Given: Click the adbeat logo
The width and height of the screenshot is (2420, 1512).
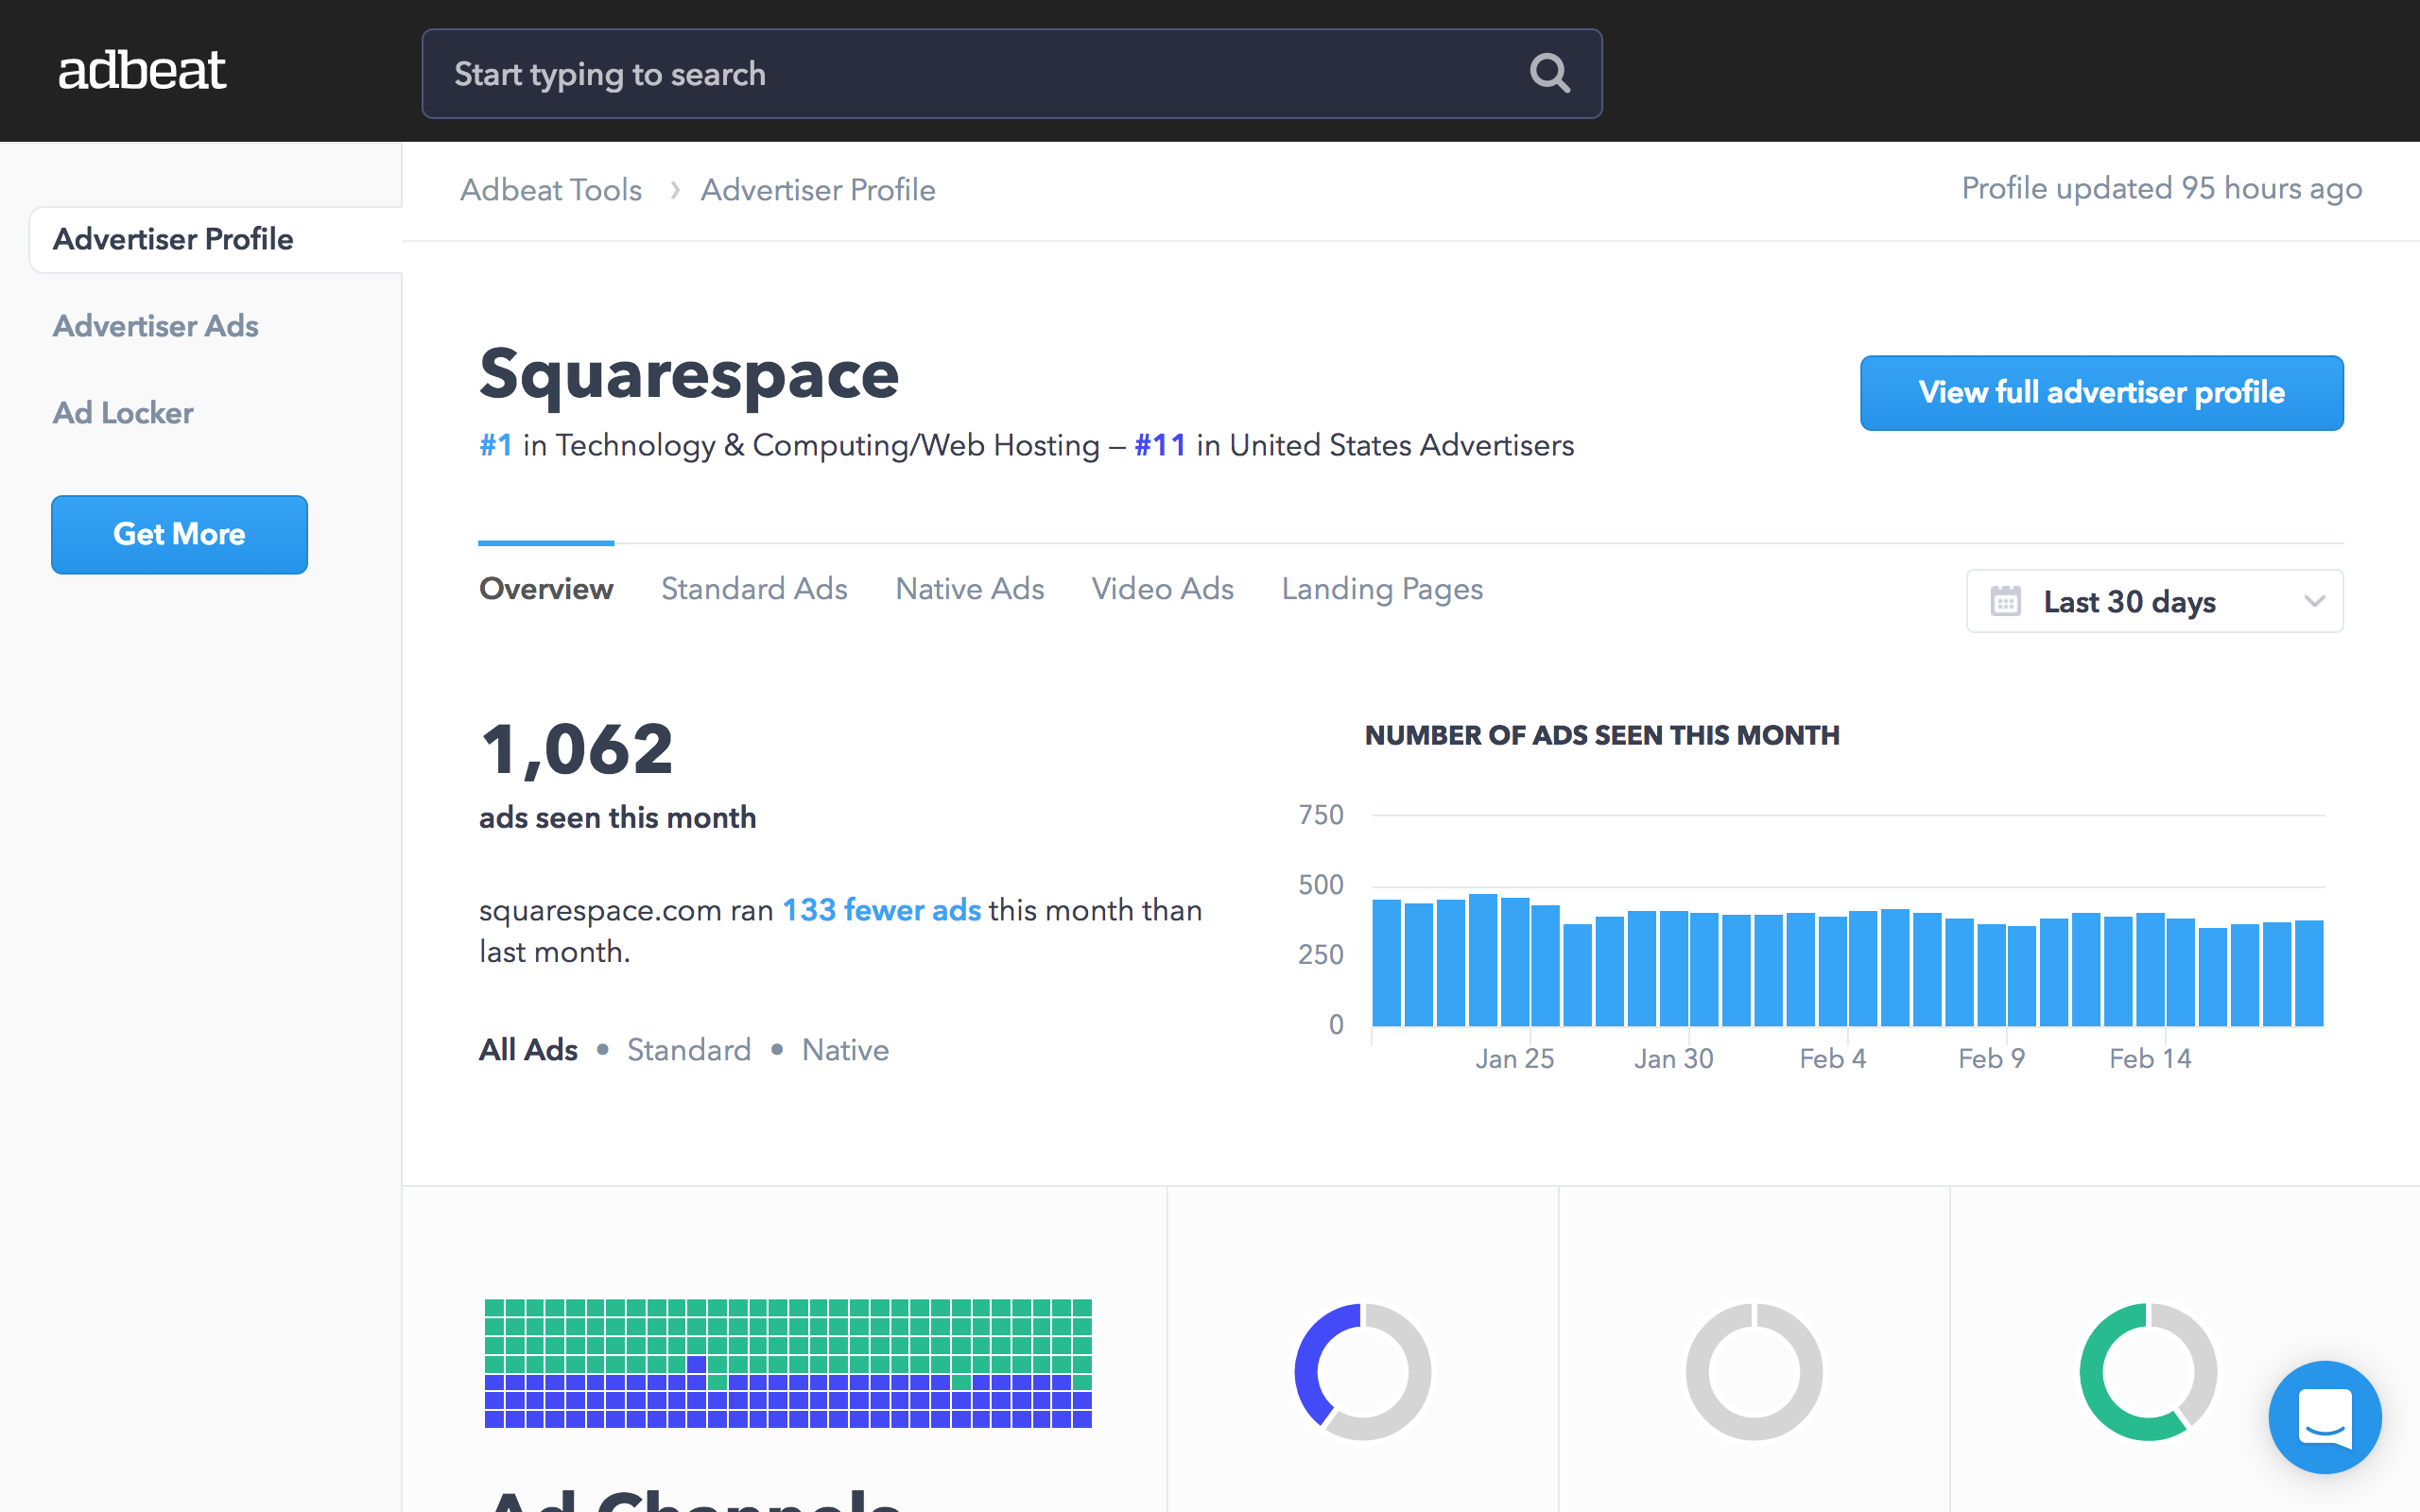Looking at the screenshot, I should 142,70.
